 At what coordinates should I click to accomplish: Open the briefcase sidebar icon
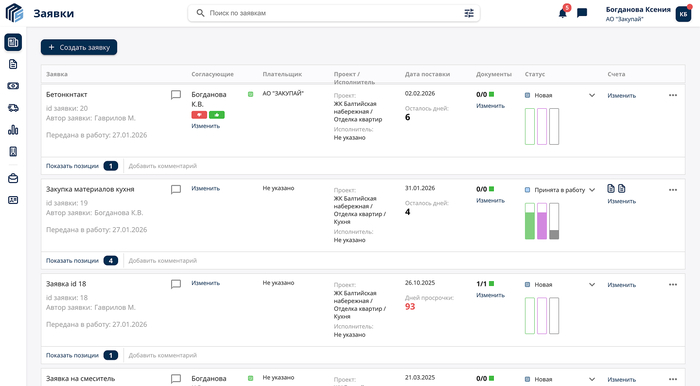click(x=13, y=178)
